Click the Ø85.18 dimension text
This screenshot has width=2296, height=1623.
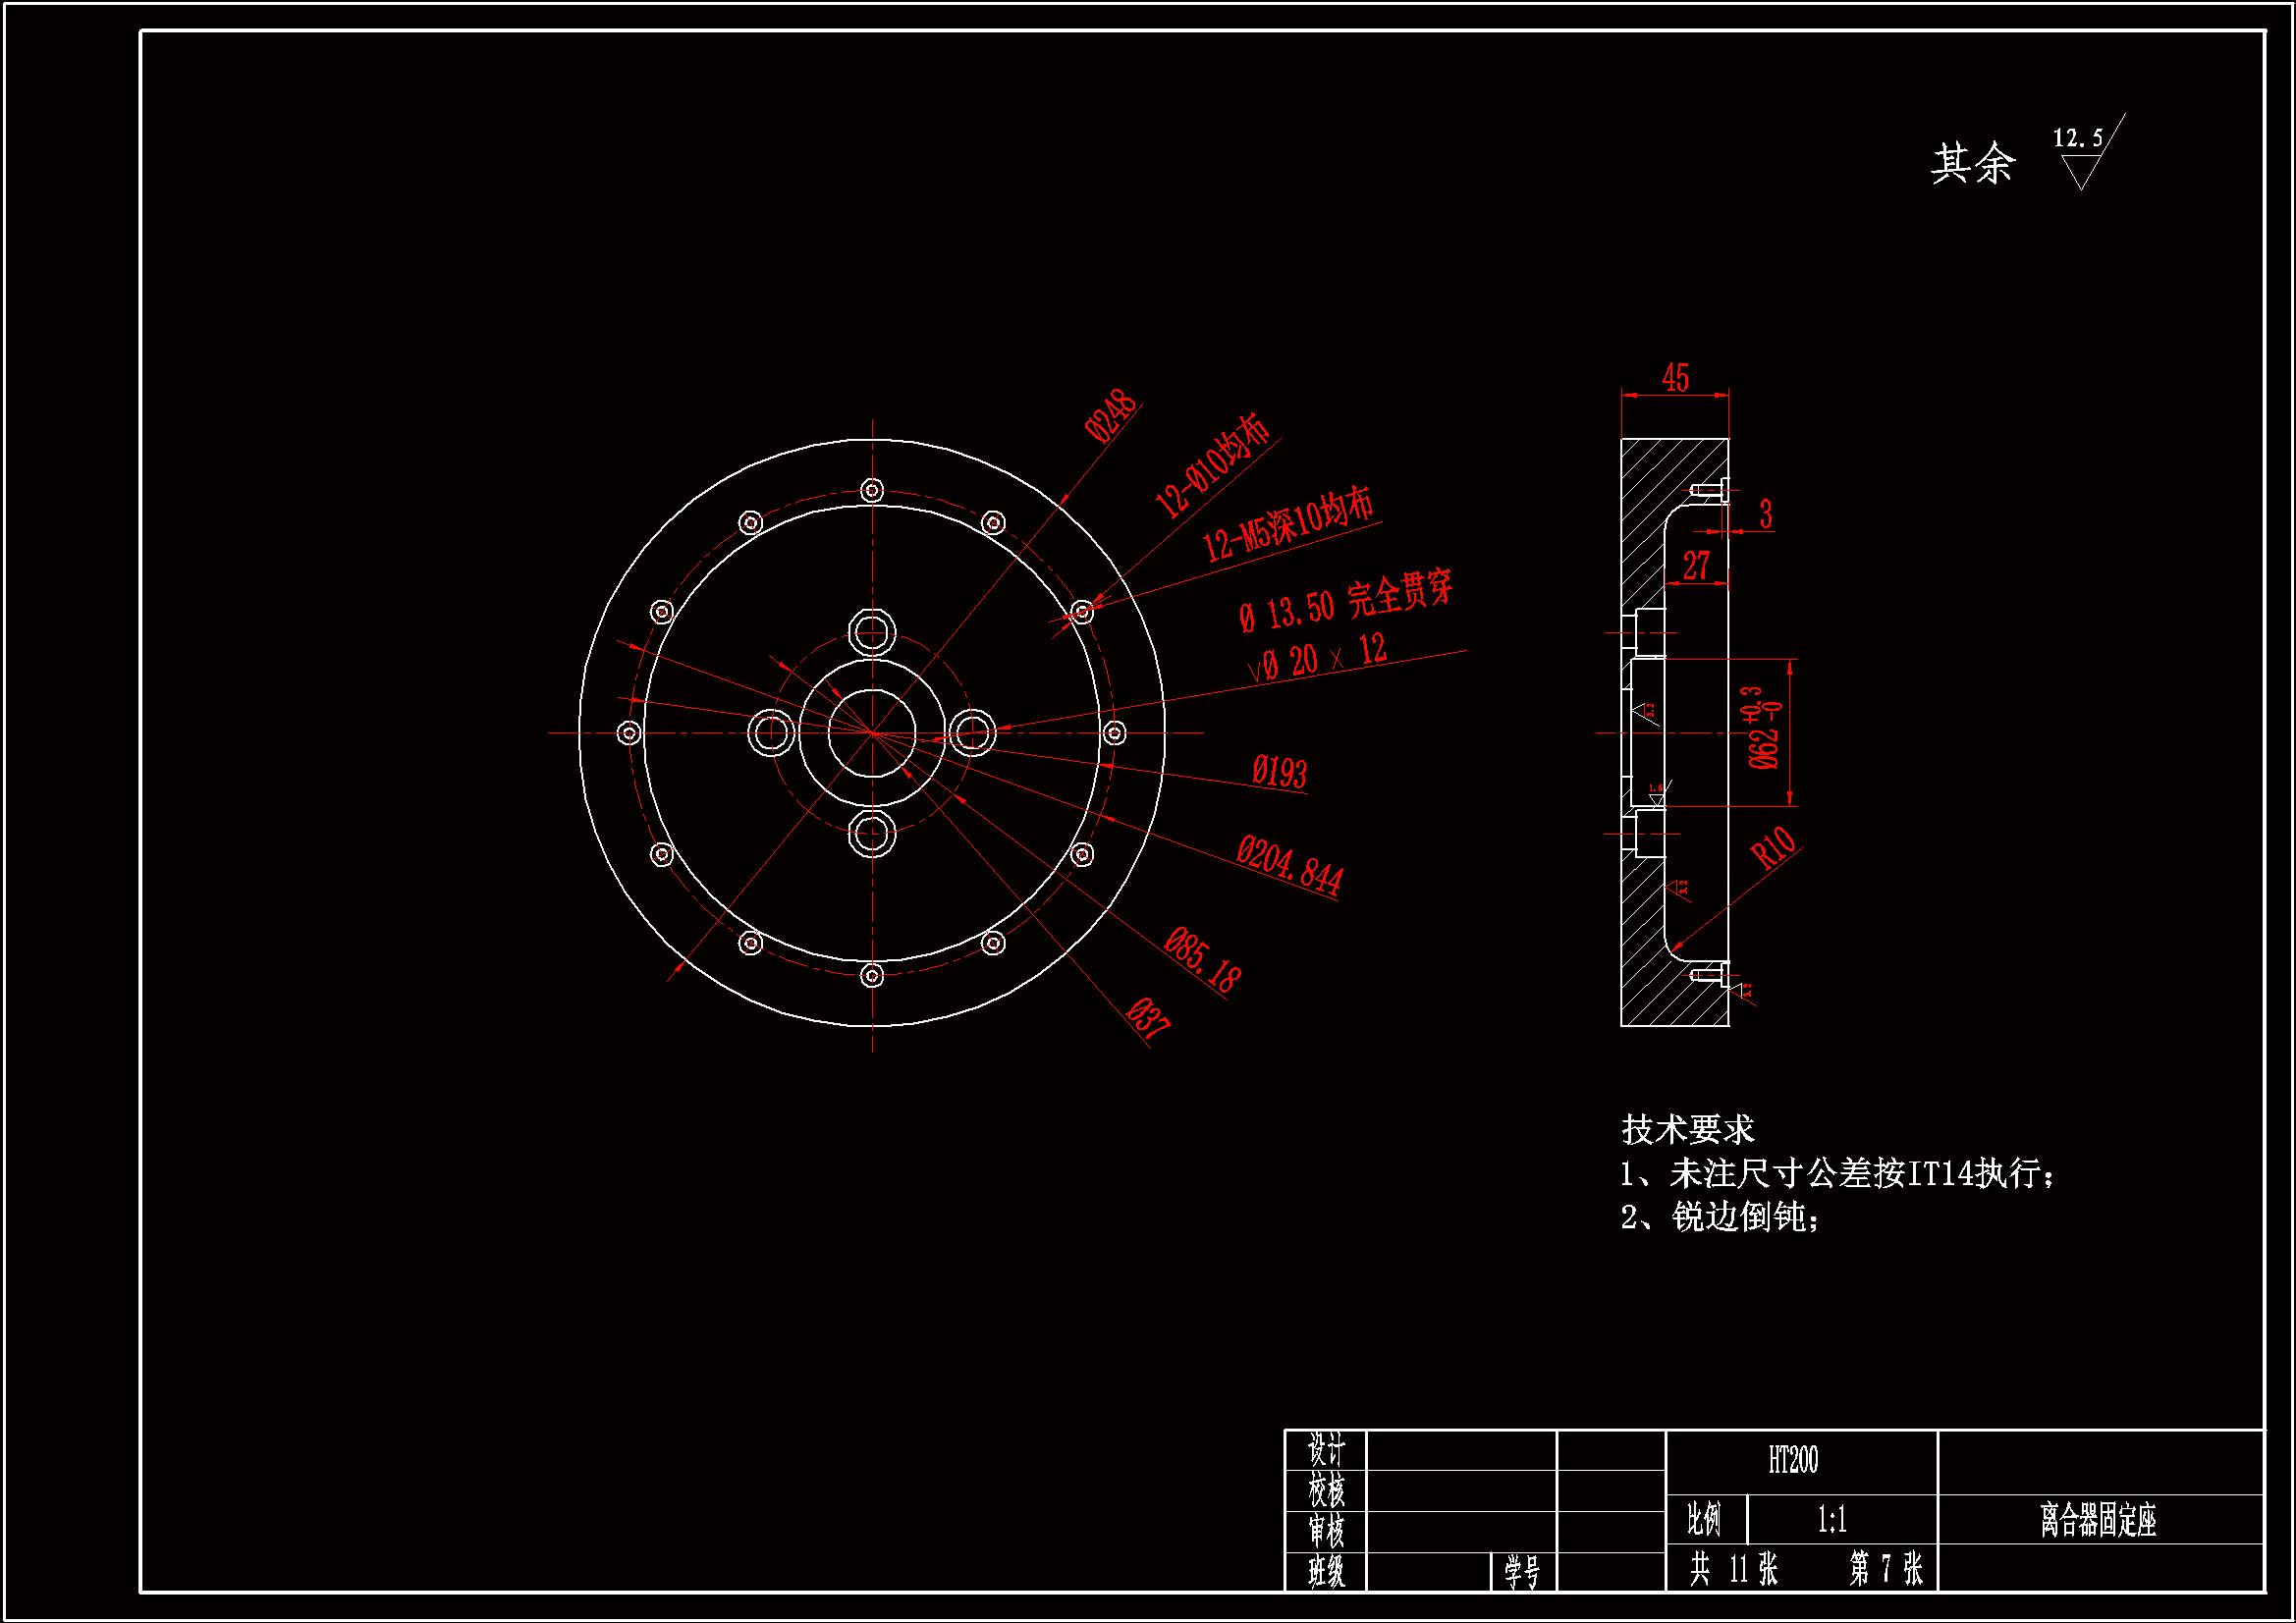[1203, 959]
